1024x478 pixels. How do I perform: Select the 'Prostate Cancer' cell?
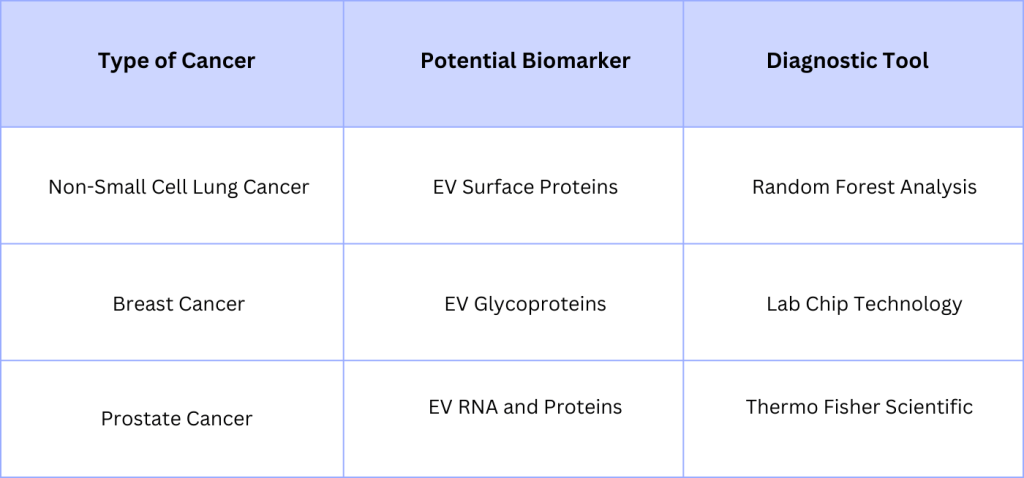click(177, 419)
